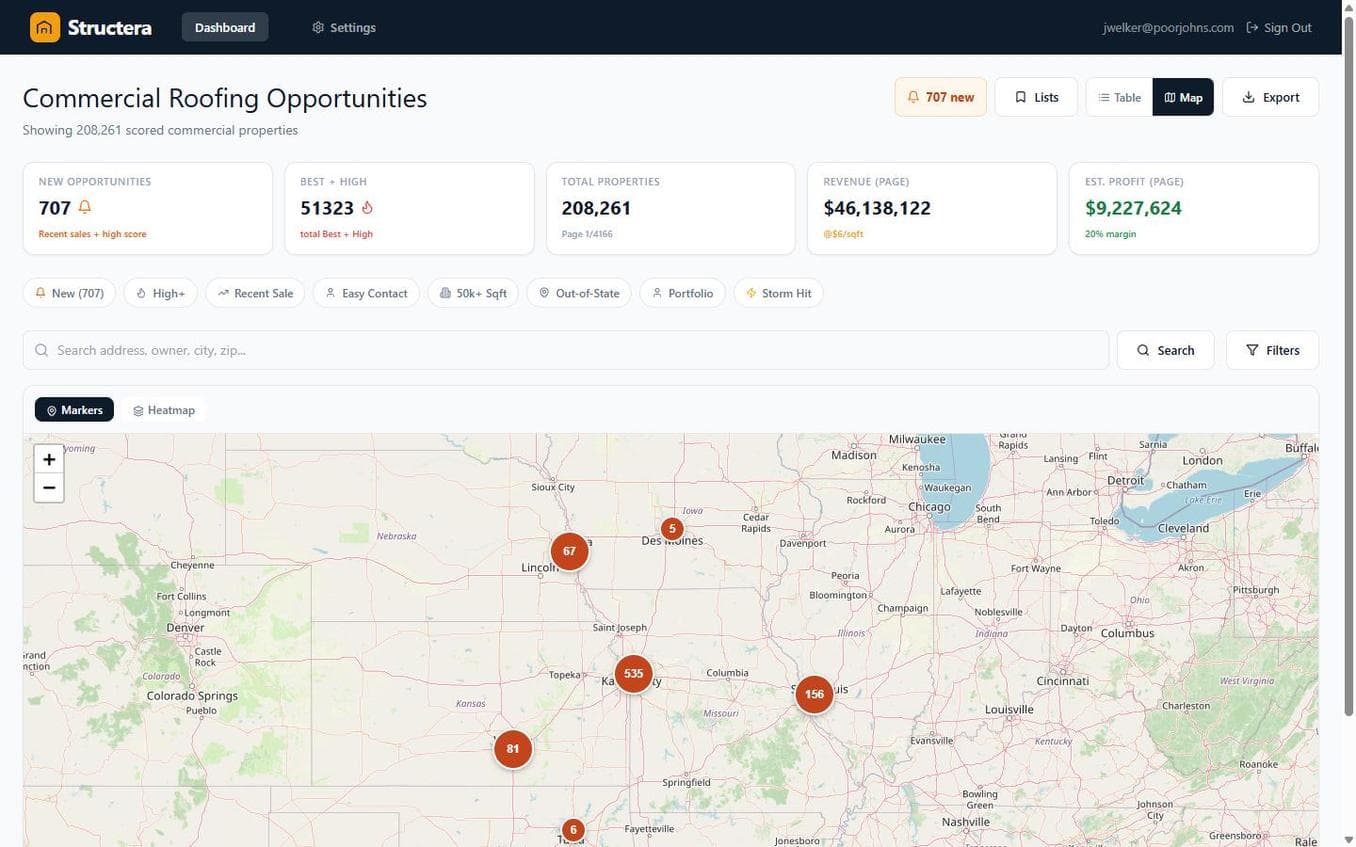Viewport: 1356px width, 847px height.
Task: Open saved Lists
Action: pos(1035,97)
